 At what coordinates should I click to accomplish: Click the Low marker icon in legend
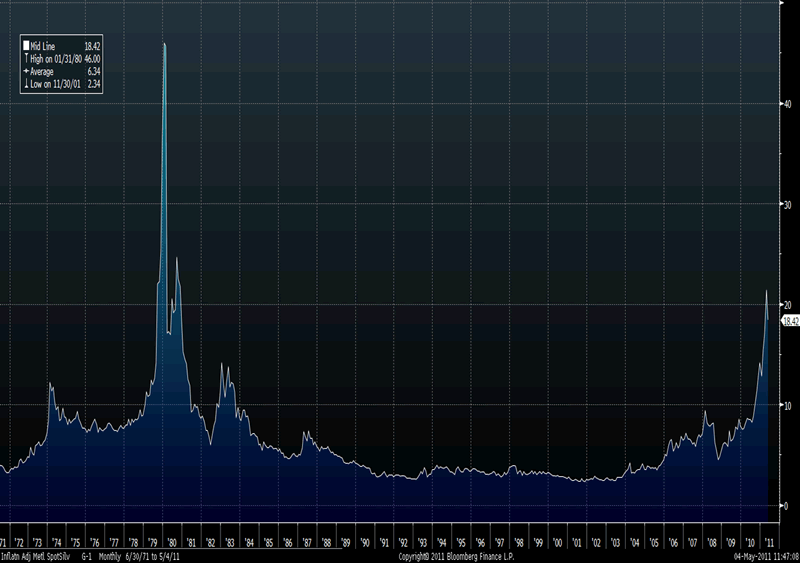click(x=27, y=84)
